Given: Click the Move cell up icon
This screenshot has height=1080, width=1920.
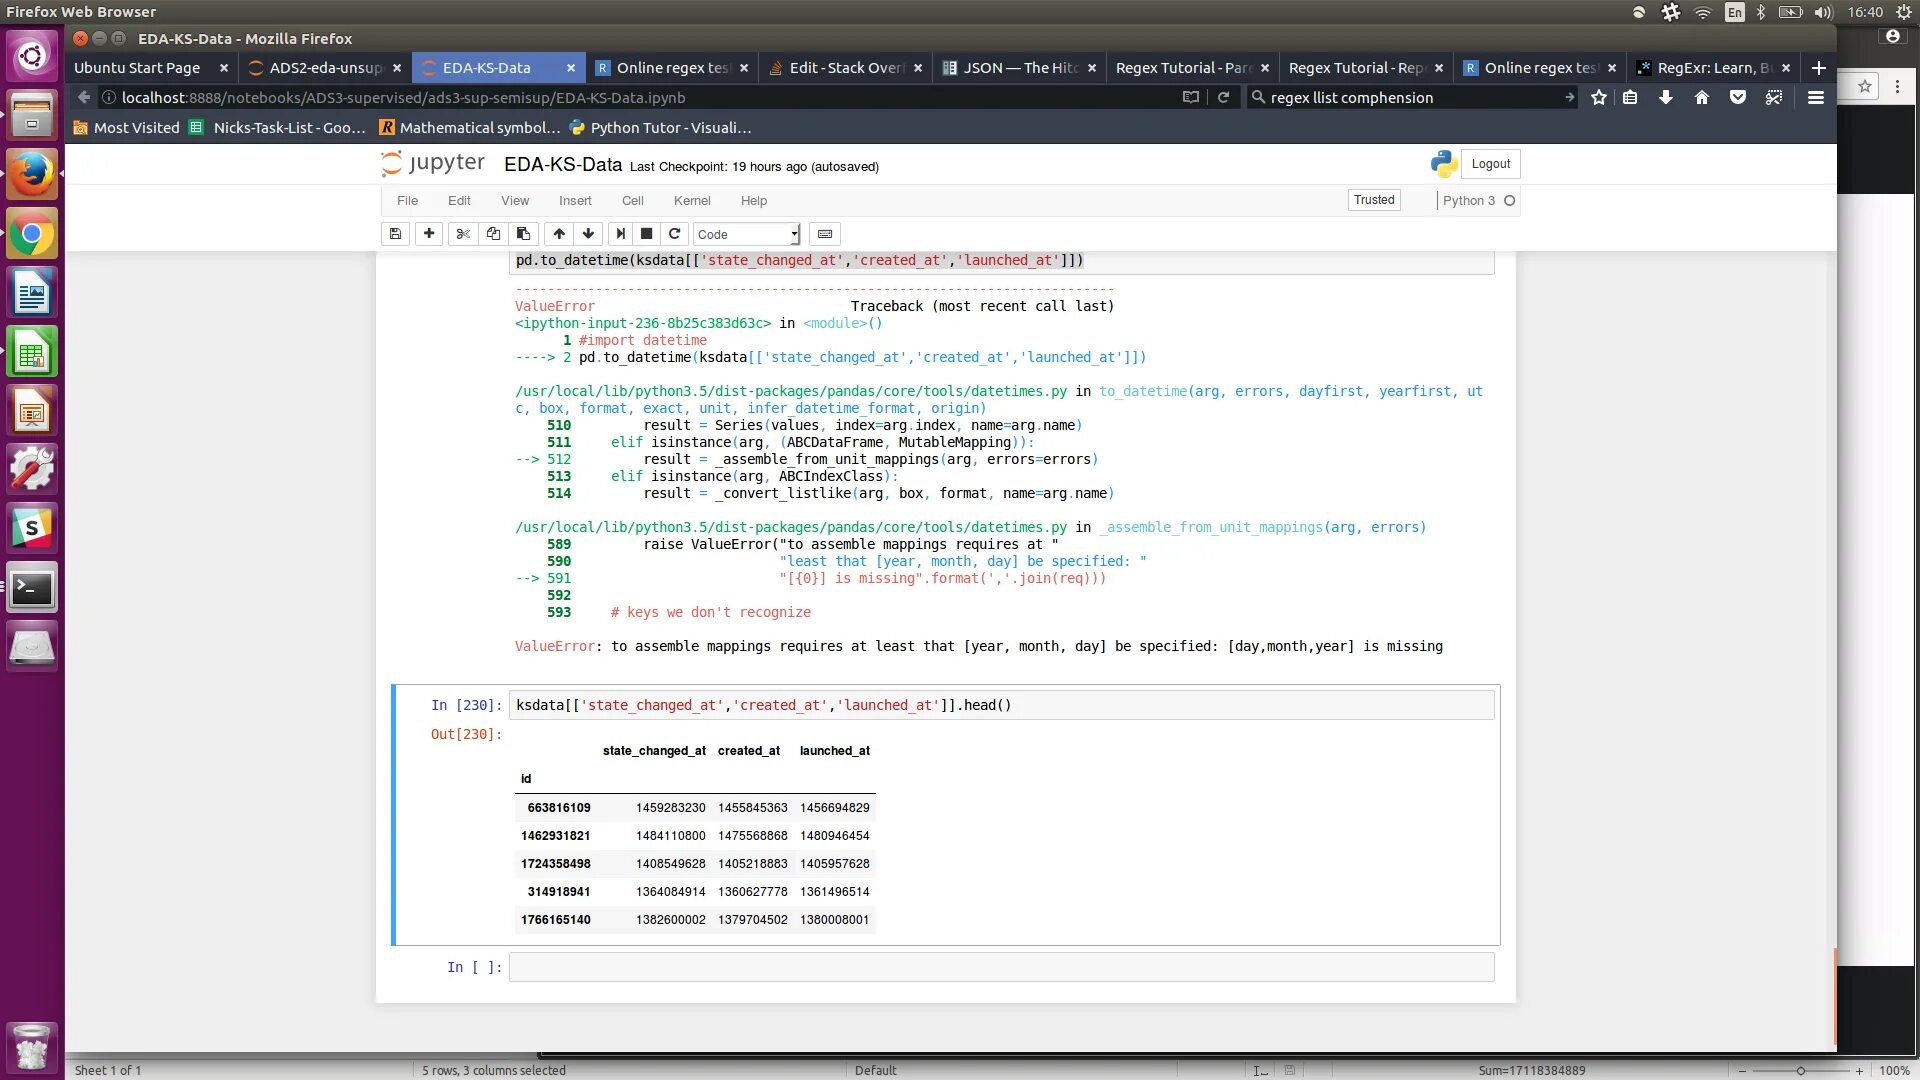Looking at the screenshot, I should (x=558, y=233).
